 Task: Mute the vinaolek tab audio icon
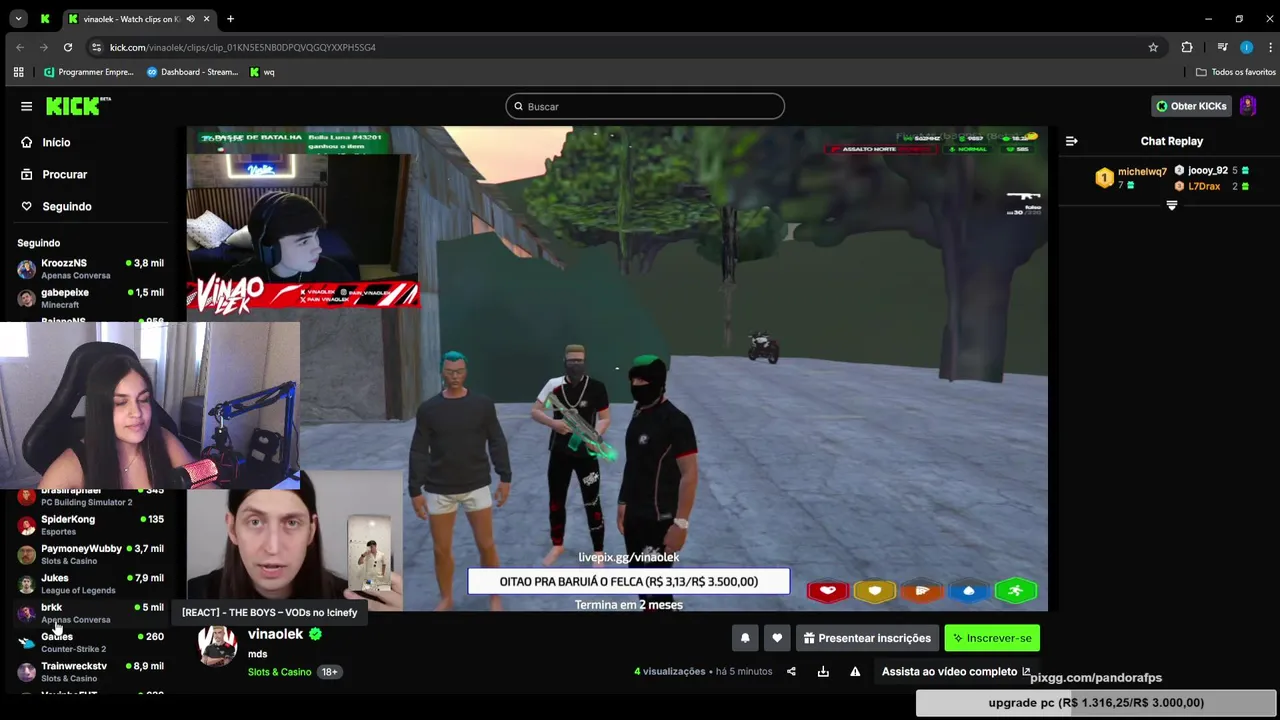(x=190, y=19)
